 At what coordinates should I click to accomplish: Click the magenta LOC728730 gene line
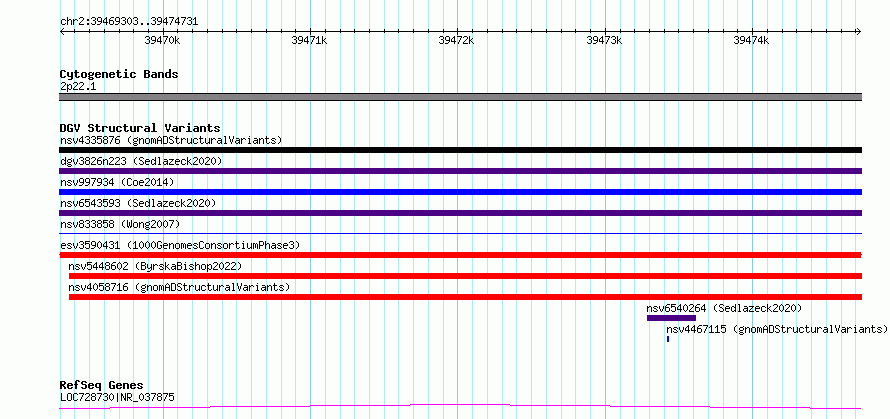(x=460, y=407)
